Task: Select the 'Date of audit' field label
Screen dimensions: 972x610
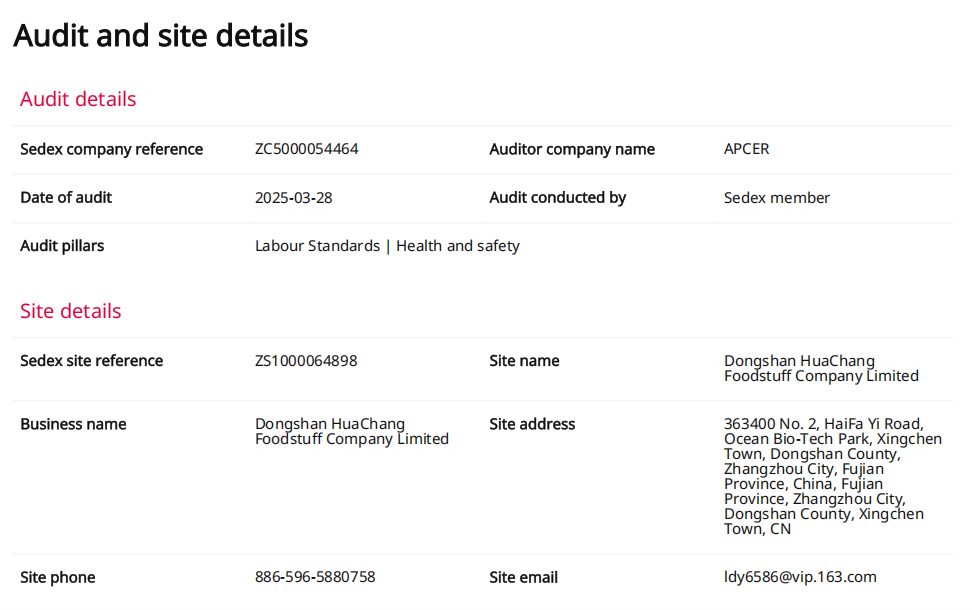Action: (x=66, y=198)
